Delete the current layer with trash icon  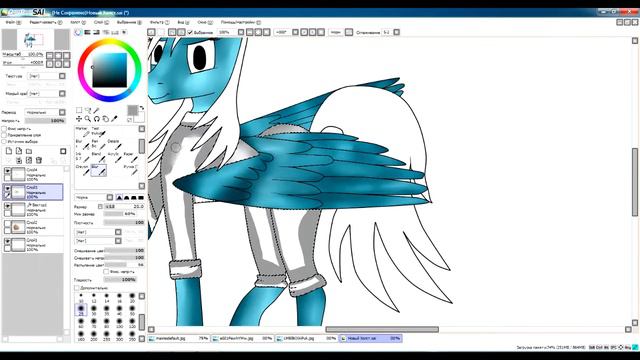pos(39,160)
